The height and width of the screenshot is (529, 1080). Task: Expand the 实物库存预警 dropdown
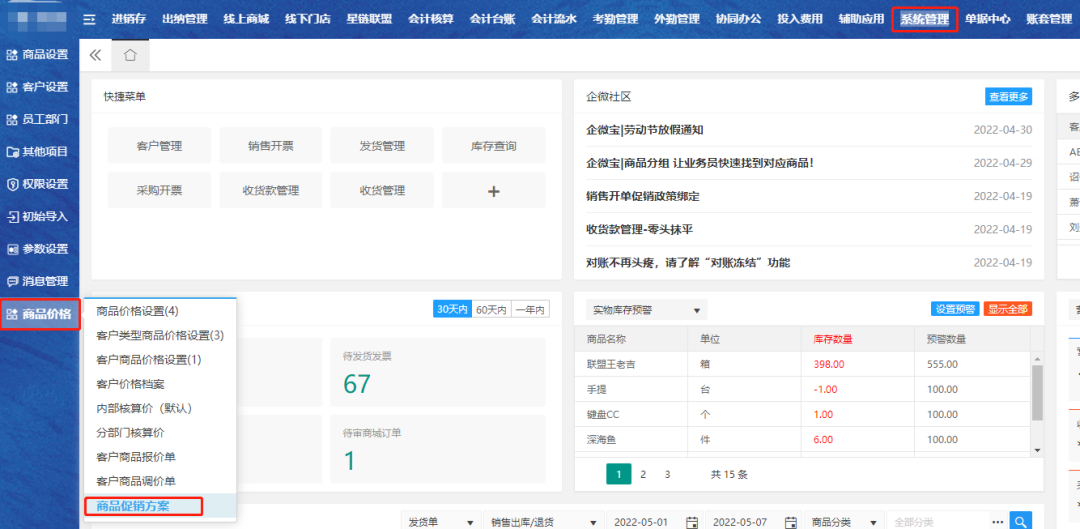[x=646, y=310]
